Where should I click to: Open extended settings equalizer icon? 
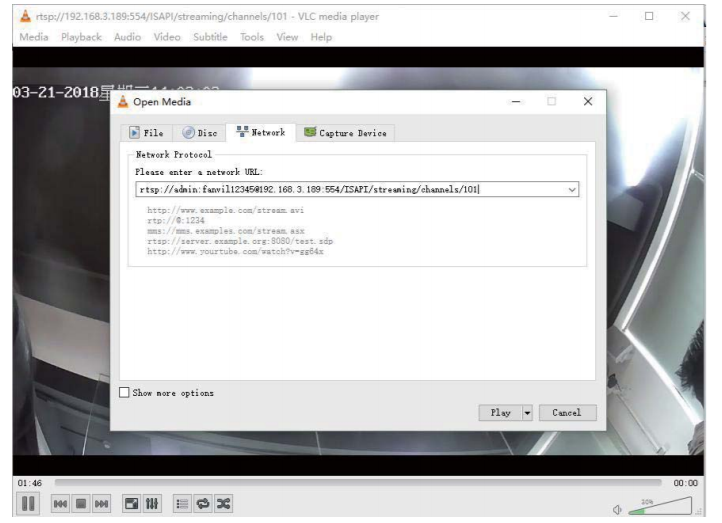pos(152,504)
